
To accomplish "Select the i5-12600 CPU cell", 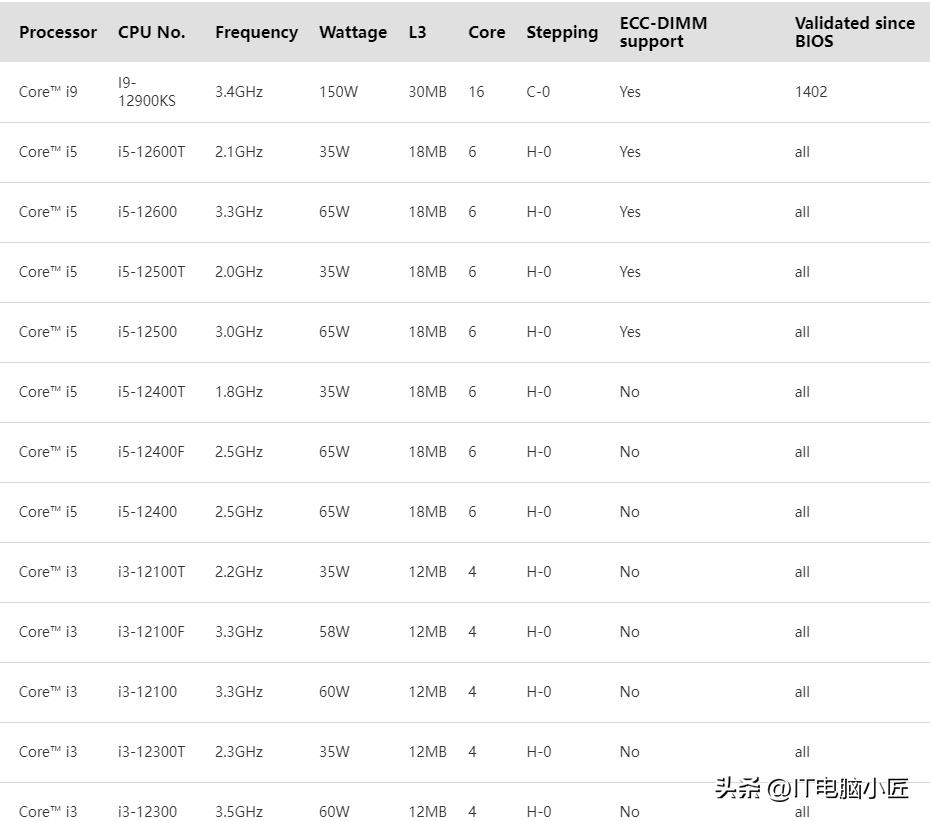I will click(x=147, y=212).
